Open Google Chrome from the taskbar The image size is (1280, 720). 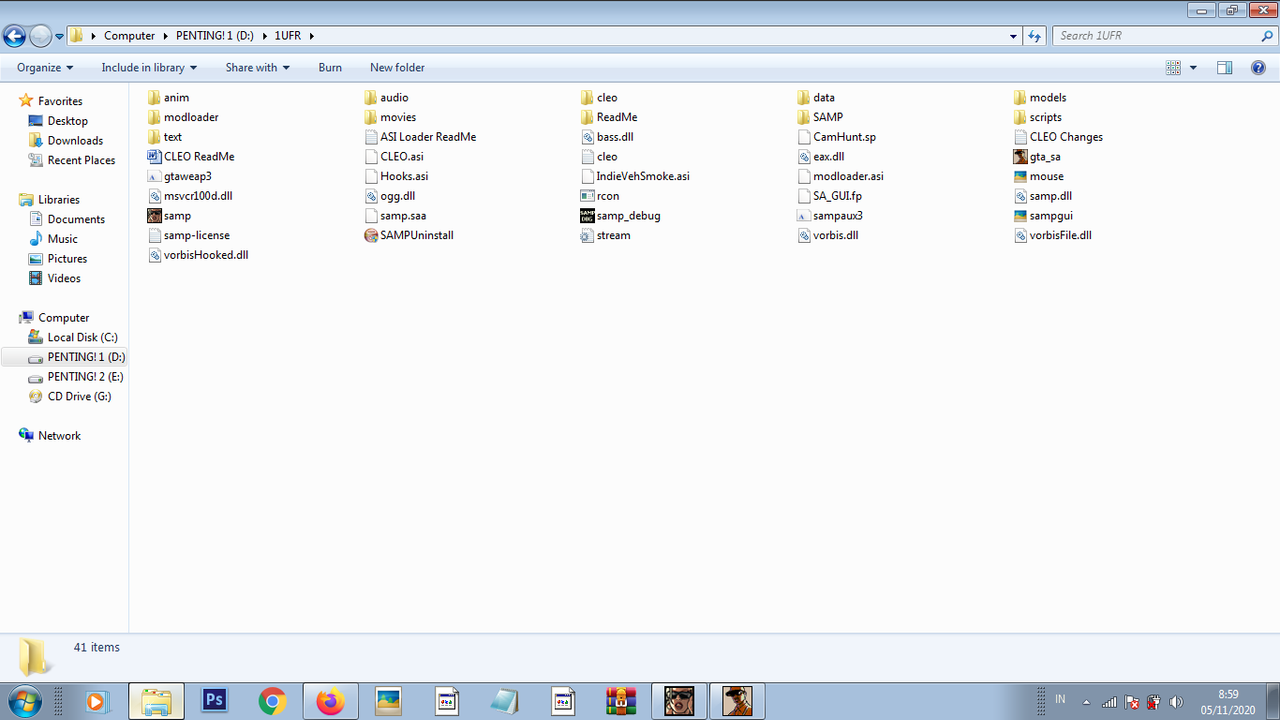pyautogui.click(x=272, y=701)
